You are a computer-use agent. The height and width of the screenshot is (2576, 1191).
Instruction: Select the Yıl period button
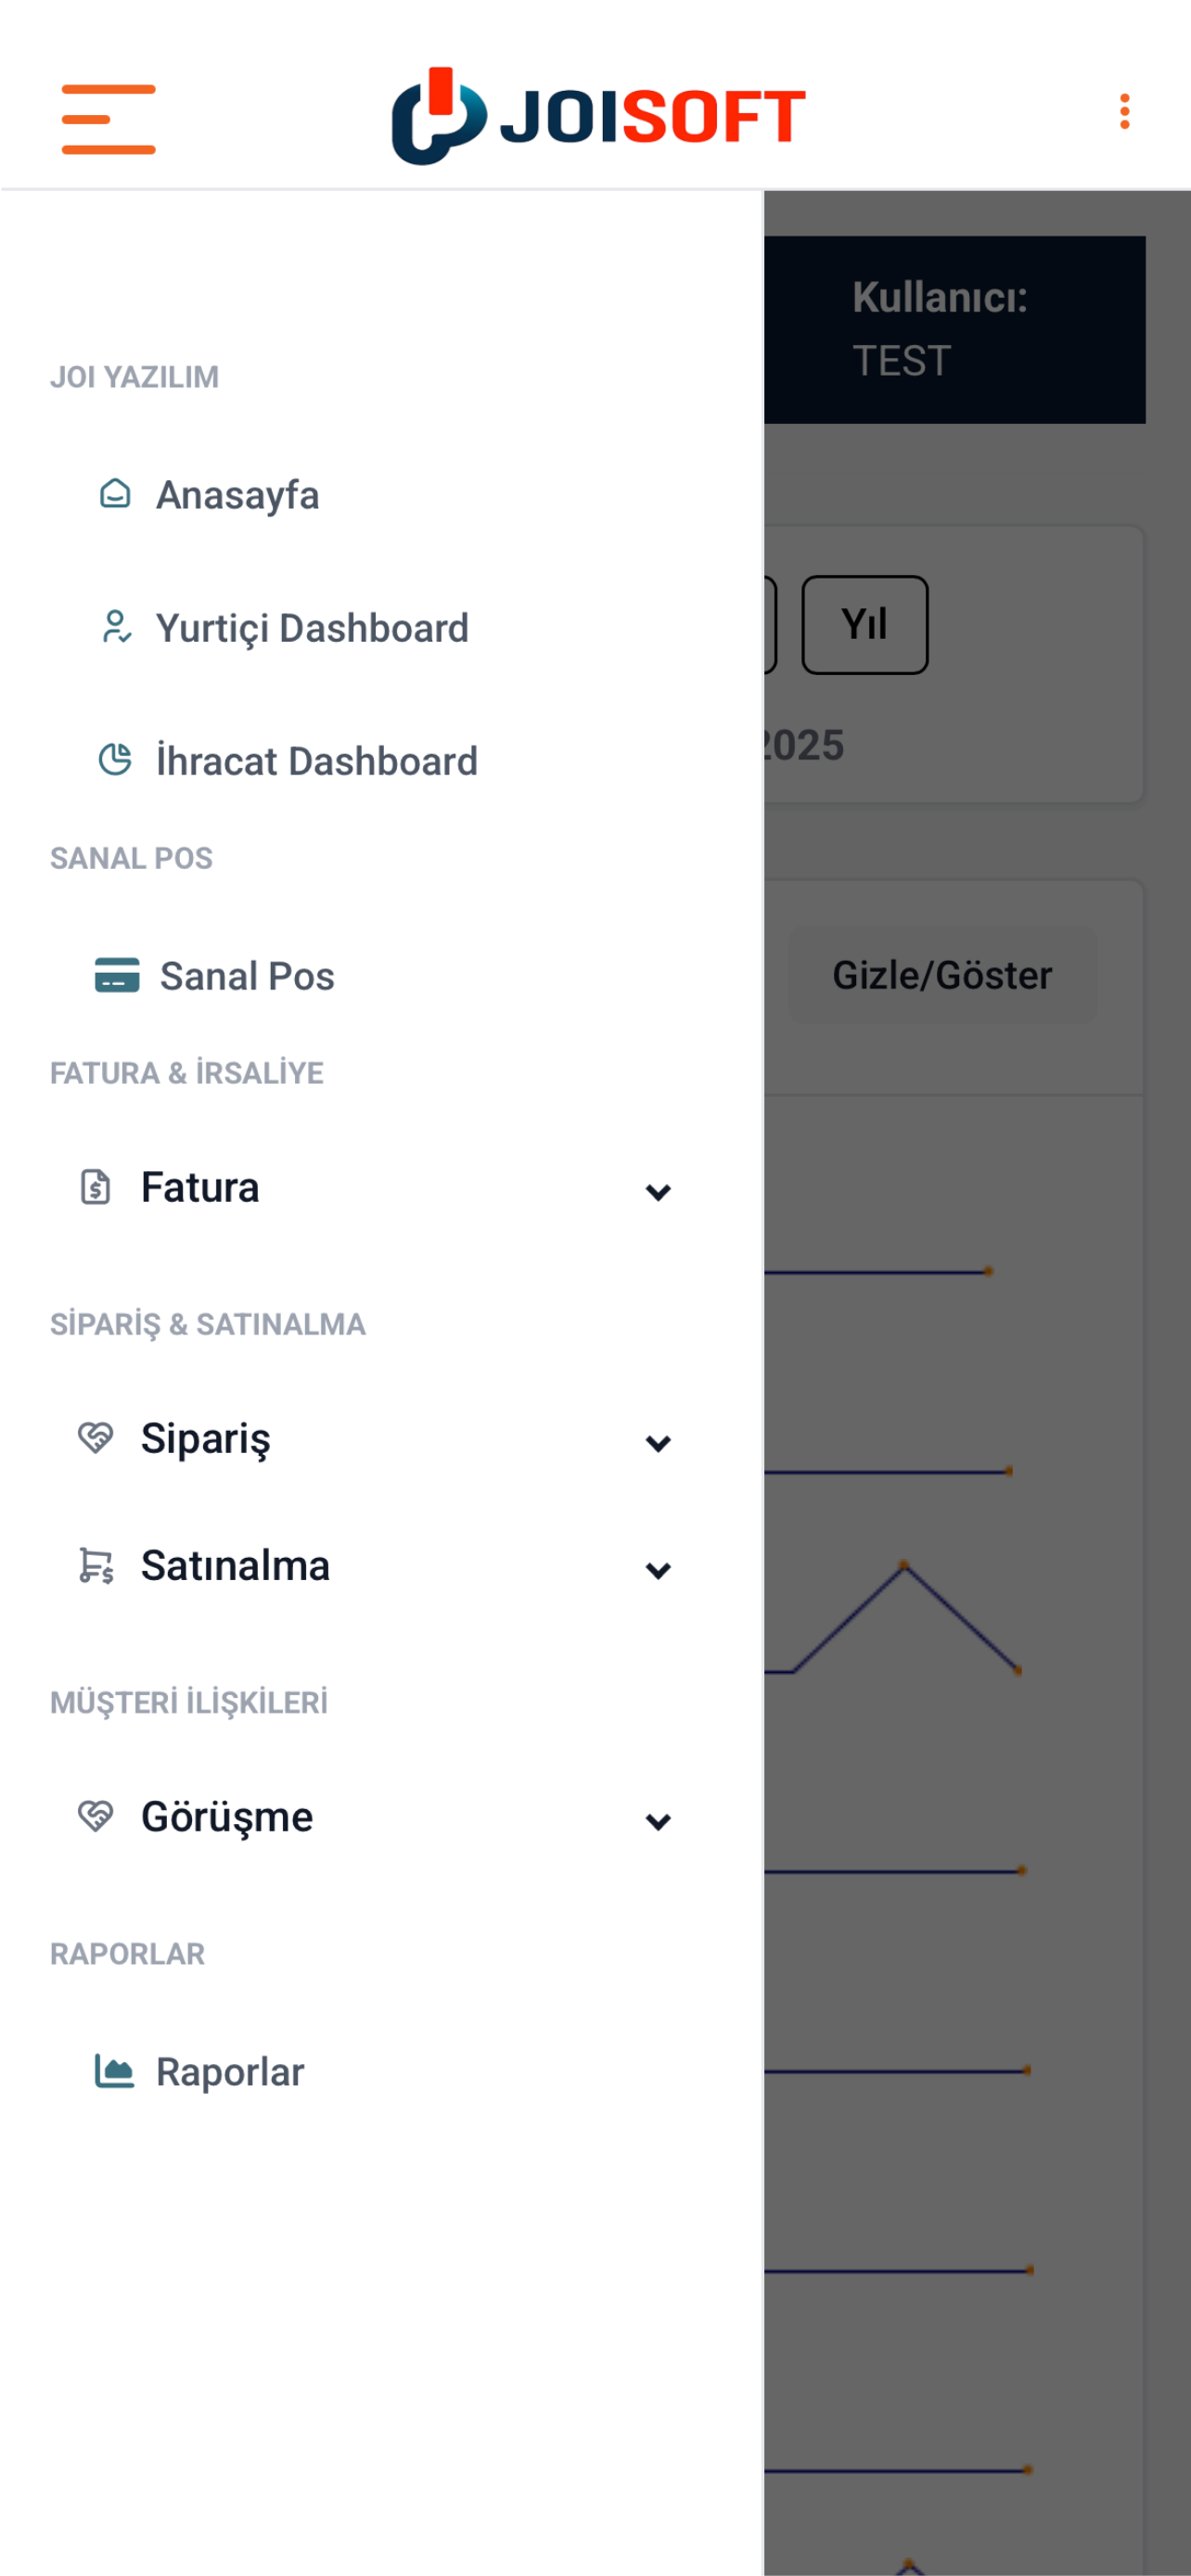pyautogui.click(x=864, y=625)
